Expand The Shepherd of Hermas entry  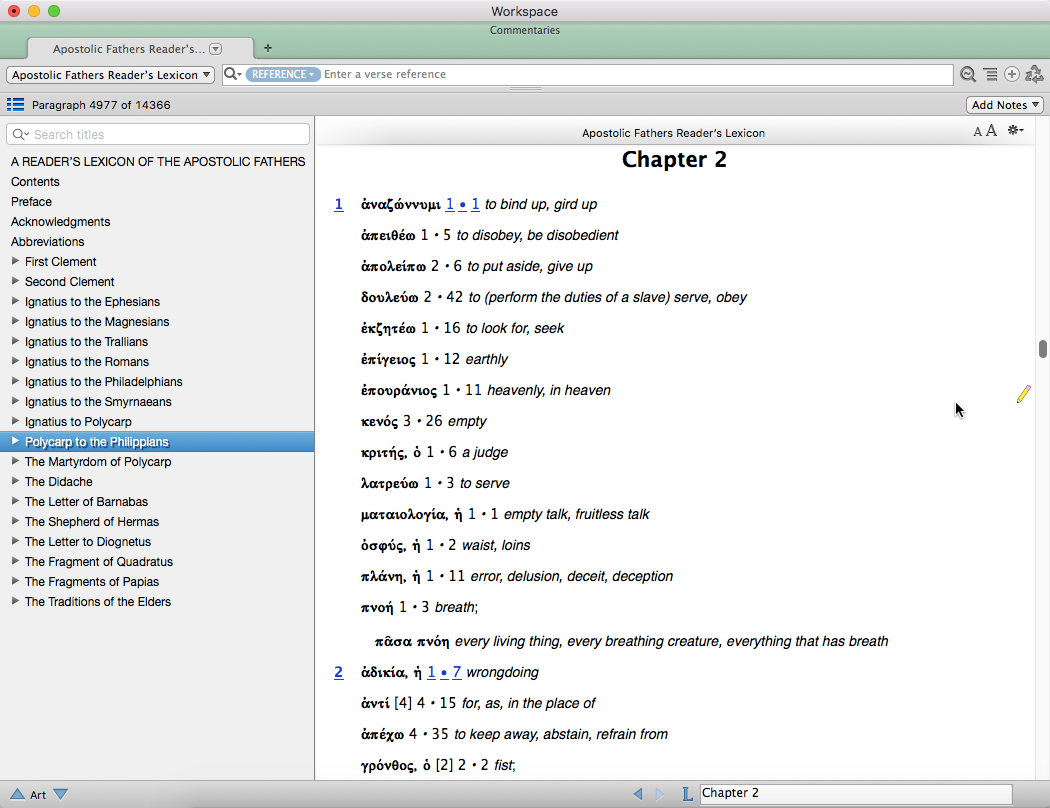pyautogui.click(x=15, y=521)
